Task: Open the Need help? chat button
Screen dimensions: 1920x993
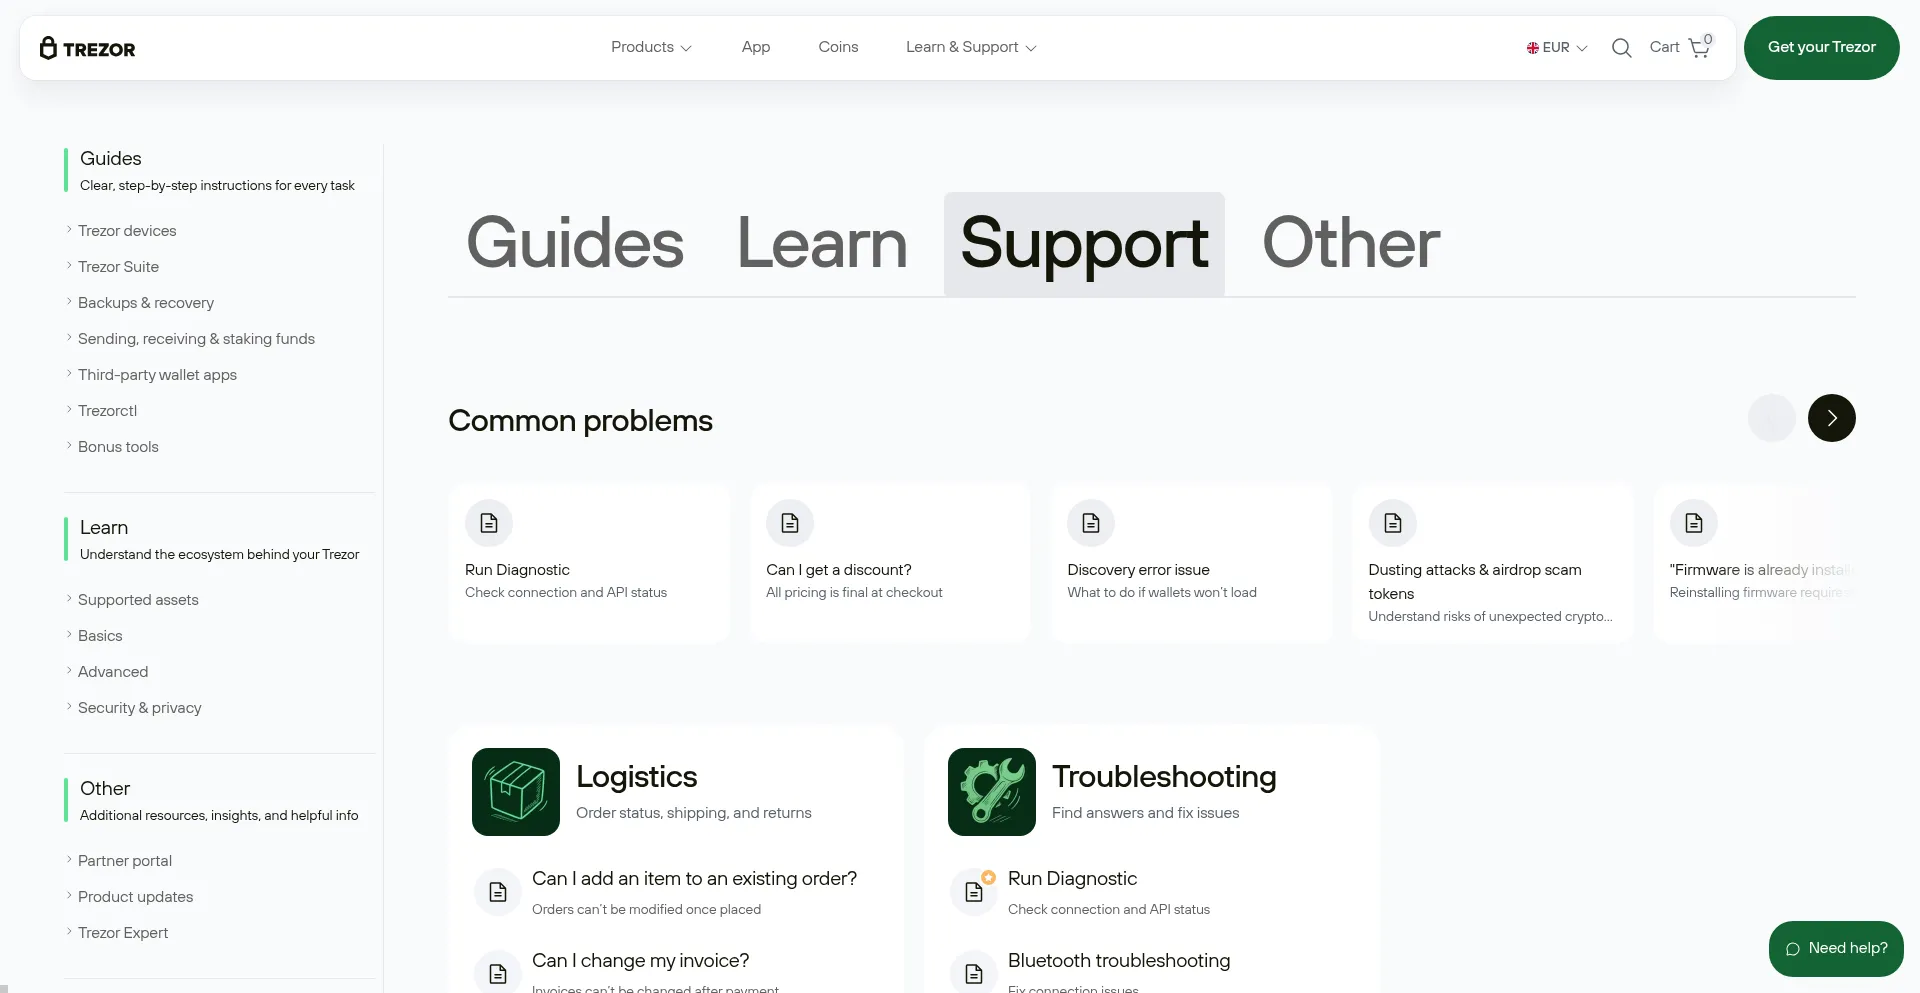Action: pyautogui.click(x=1836, y=949)
